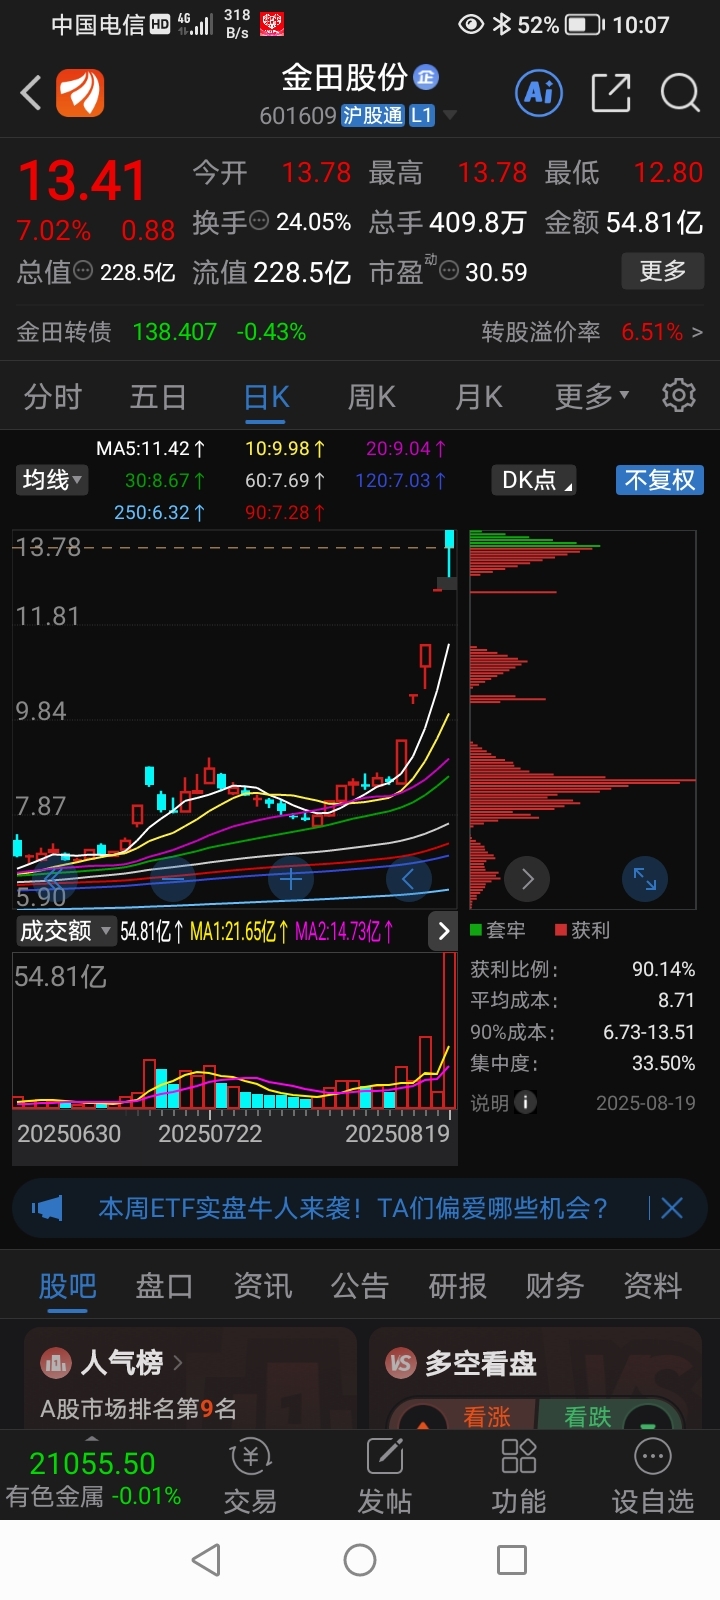Viewport: 720px width, 1600px height.
Task: Toggle 不复权 adjustment mode
Action: (x=659, y=480)
